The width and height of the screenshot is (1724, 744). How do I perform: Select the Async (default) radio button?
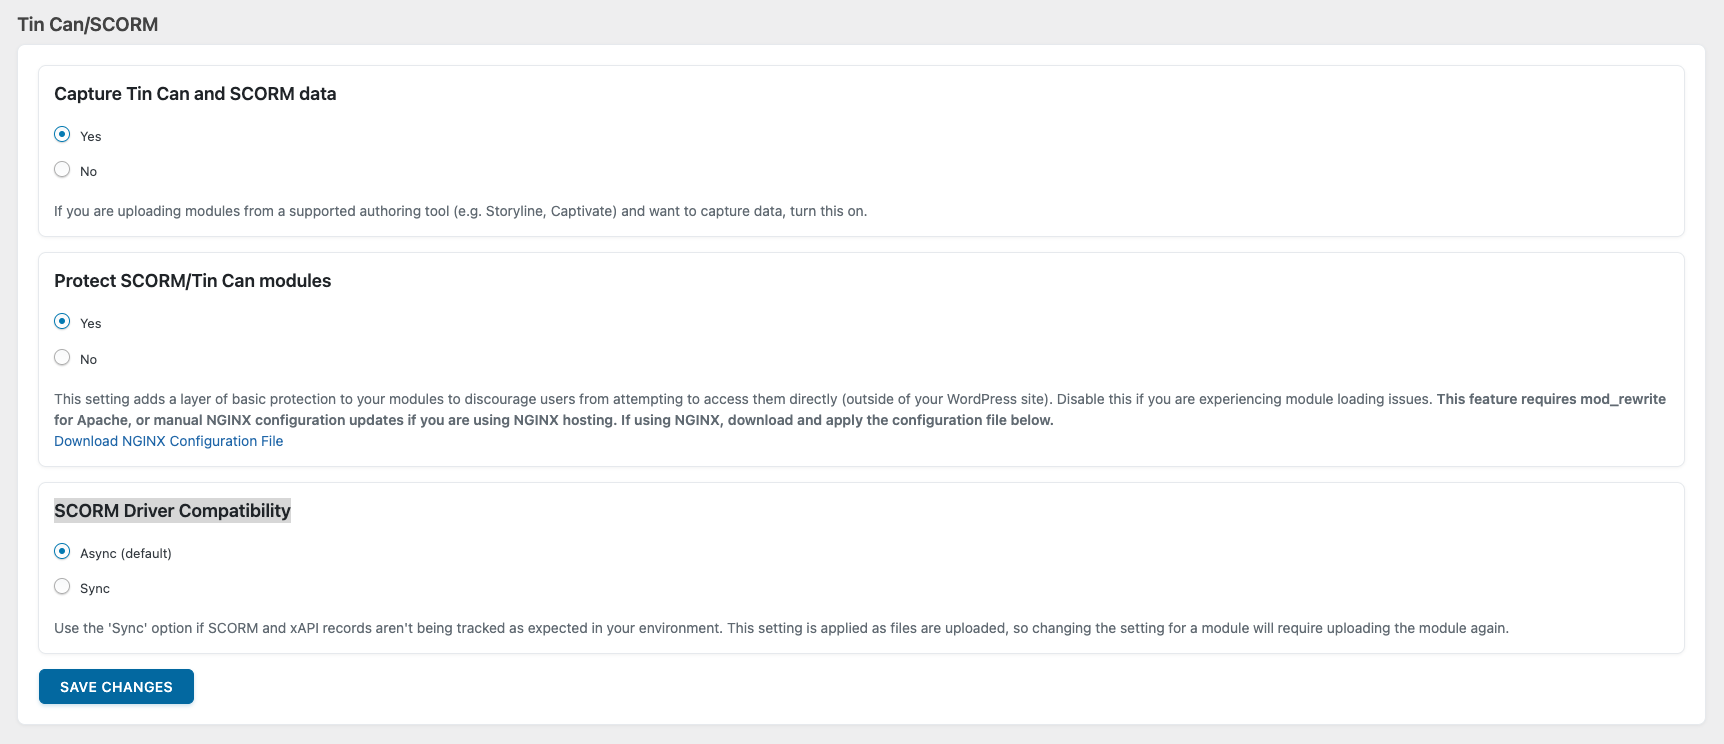click(x=62, y=551)
